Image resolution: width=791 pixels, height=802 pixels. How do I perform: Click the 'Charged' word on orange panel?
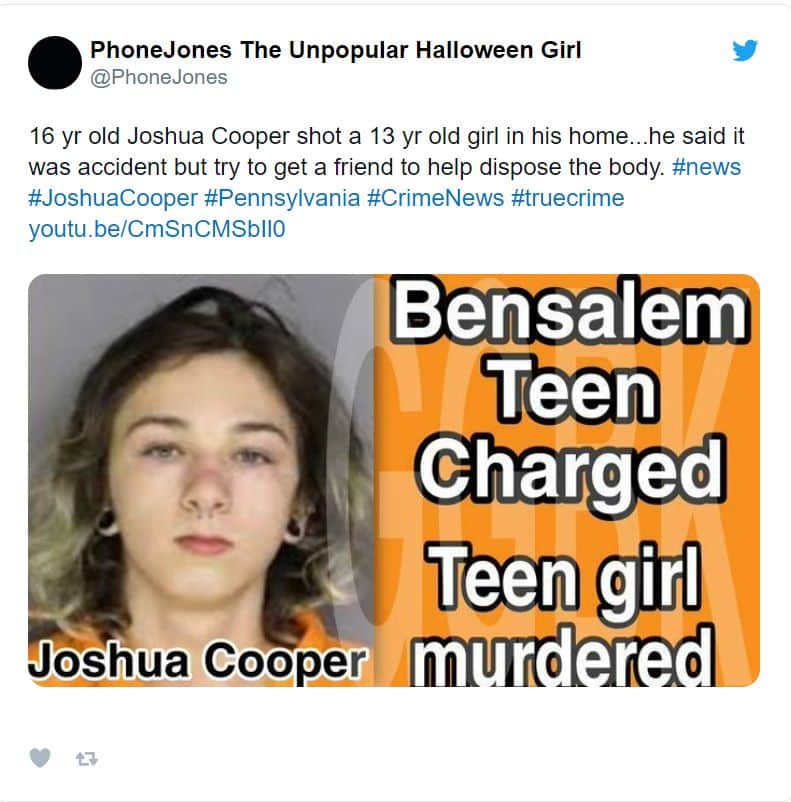pos(572,471)
